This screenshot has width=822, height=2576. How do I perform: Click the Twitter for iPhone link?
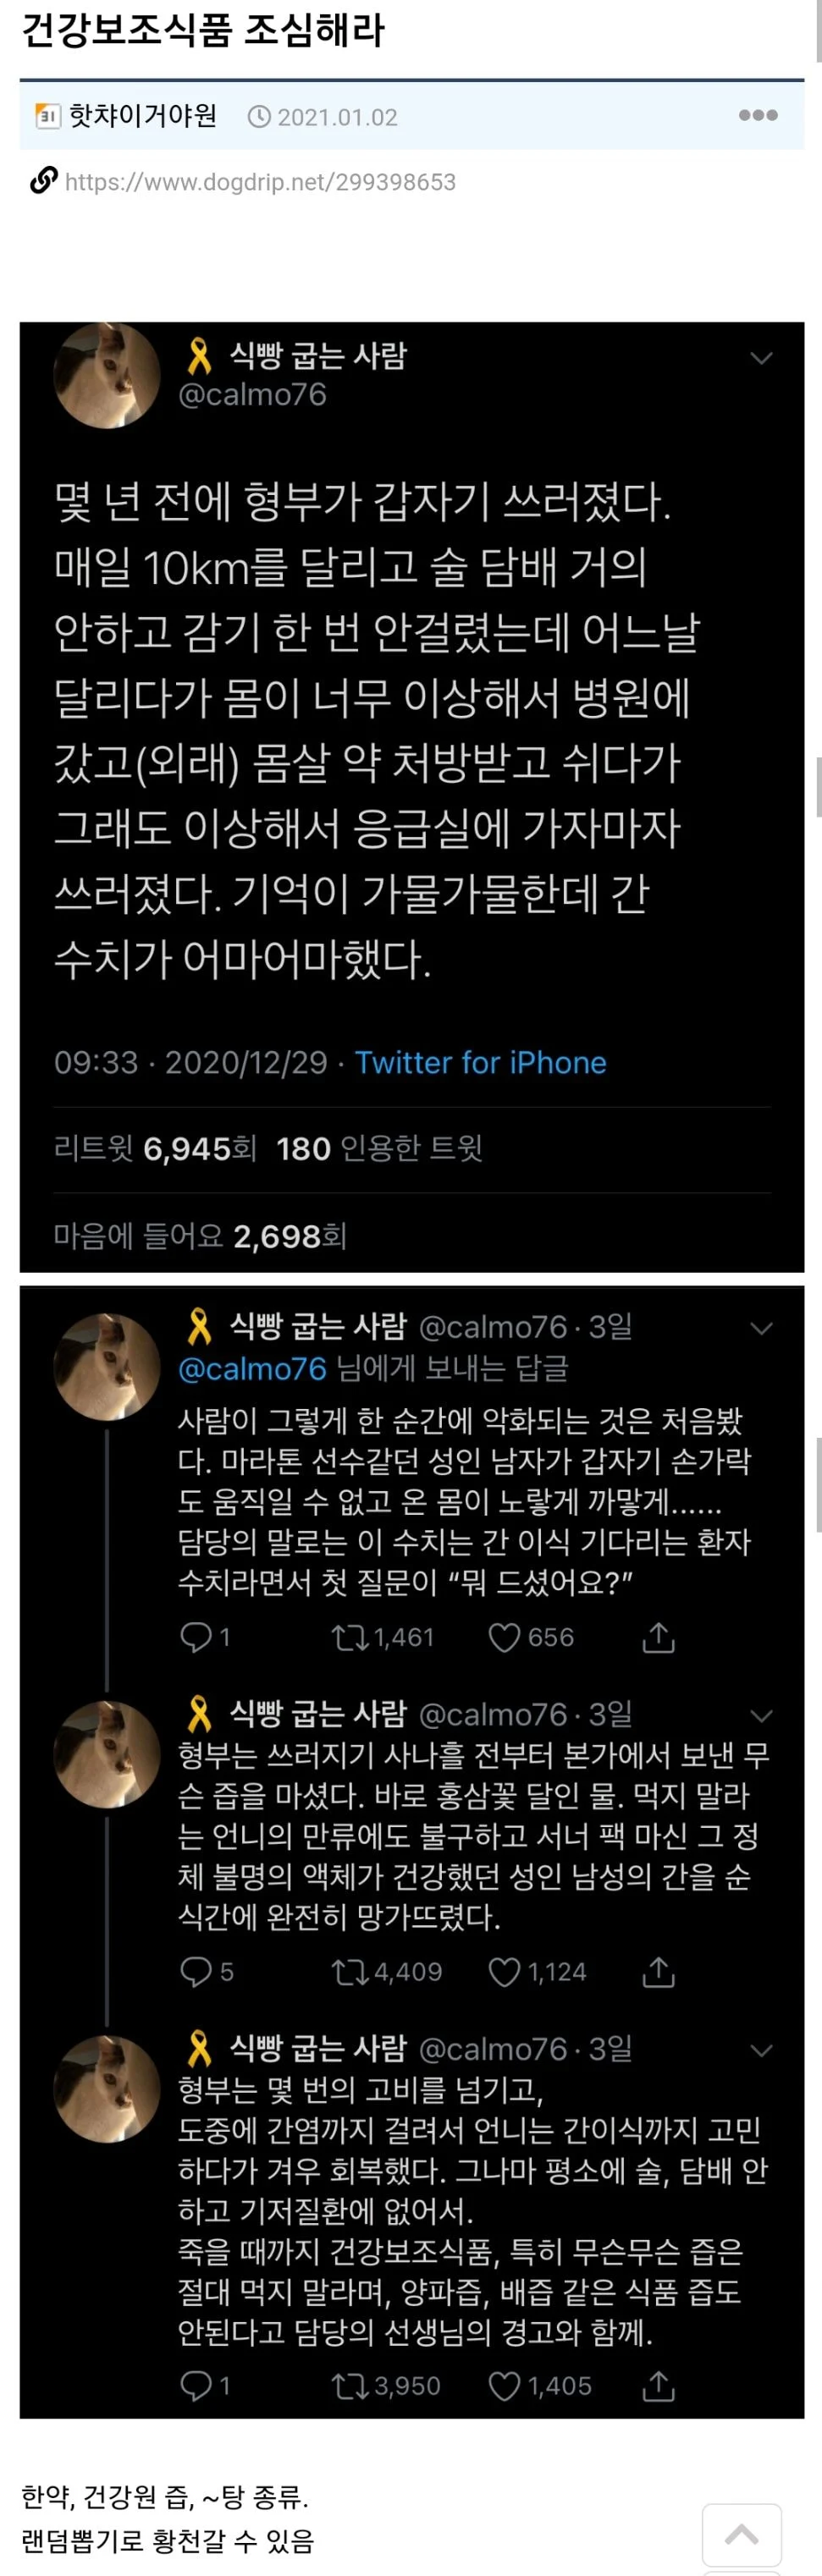tap(480, 1062)
